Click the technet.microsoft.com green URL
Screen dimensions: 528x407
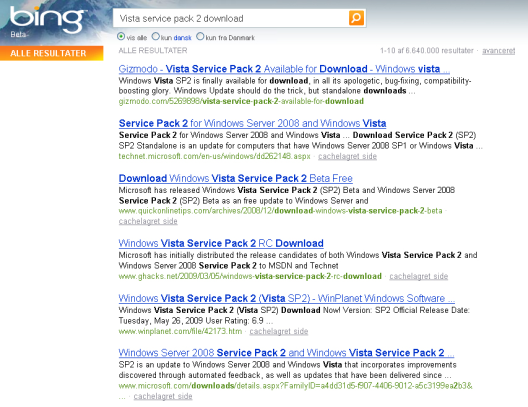point(214,156)
